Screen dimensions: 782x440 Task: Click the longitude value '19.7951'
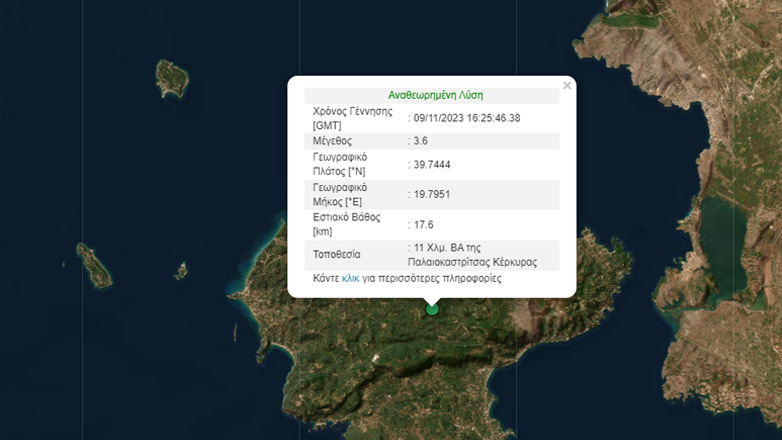tap(432, 195)
